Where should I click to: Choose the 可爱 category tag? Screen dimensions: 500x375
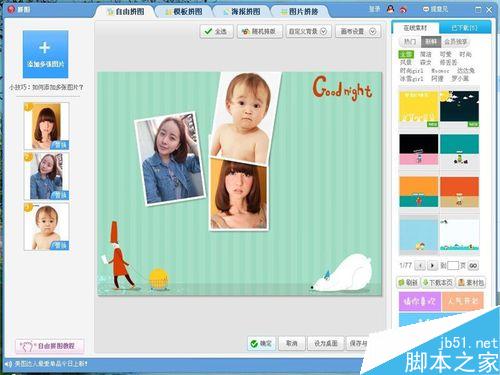[x=445, y=54]
